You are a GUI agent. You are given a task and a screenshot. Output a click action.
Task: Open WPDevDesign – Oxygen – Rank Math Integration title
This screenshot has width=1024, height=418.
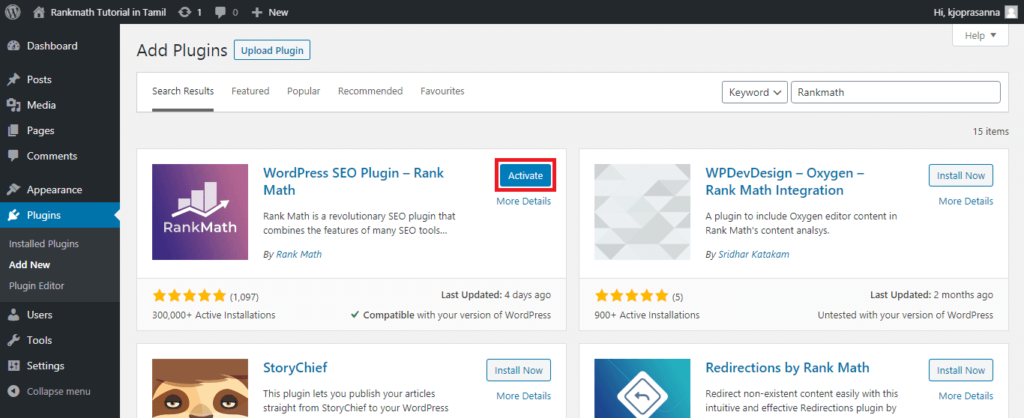[785, 182]
